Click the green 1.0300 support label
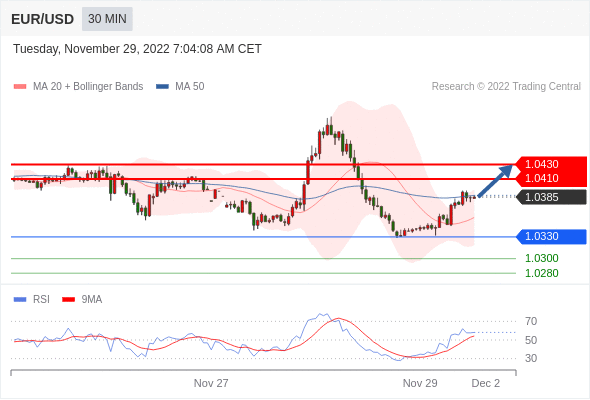The width and height of the screenshot is (590, 400). click(542, 259)
